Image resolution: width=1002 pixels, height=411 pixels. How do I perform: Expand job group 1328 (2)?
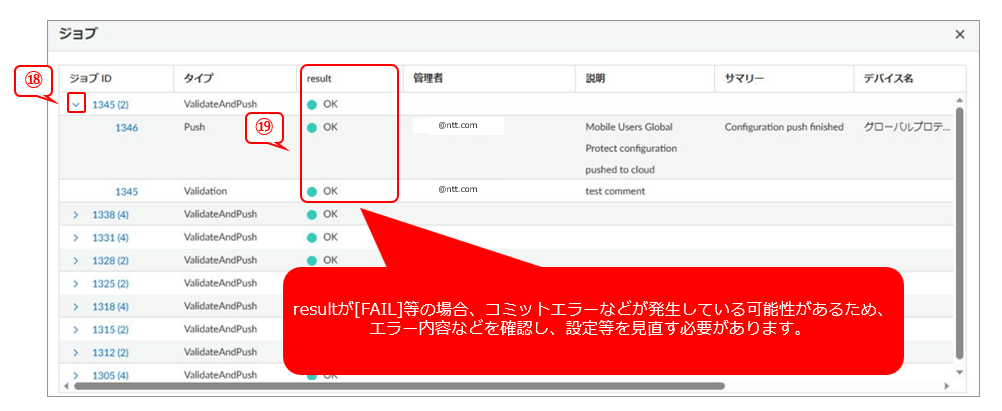(76, 260)
